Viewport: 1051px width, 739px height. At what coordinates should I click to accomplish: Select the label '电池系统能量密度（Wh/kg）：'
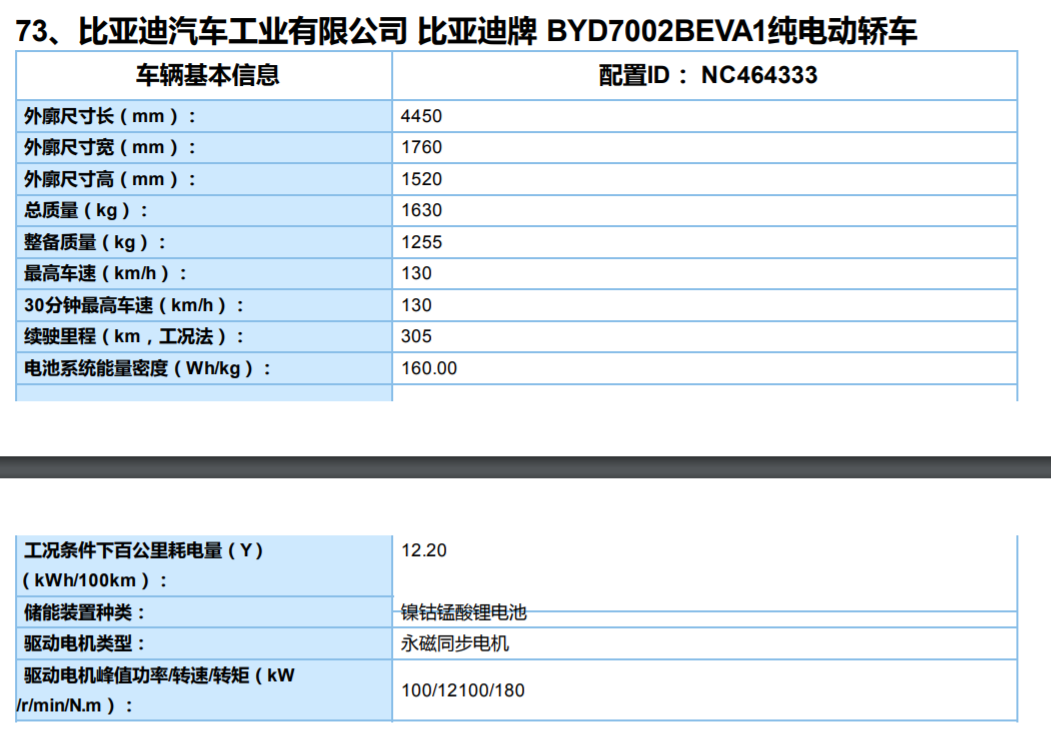(x=149, y=368)
